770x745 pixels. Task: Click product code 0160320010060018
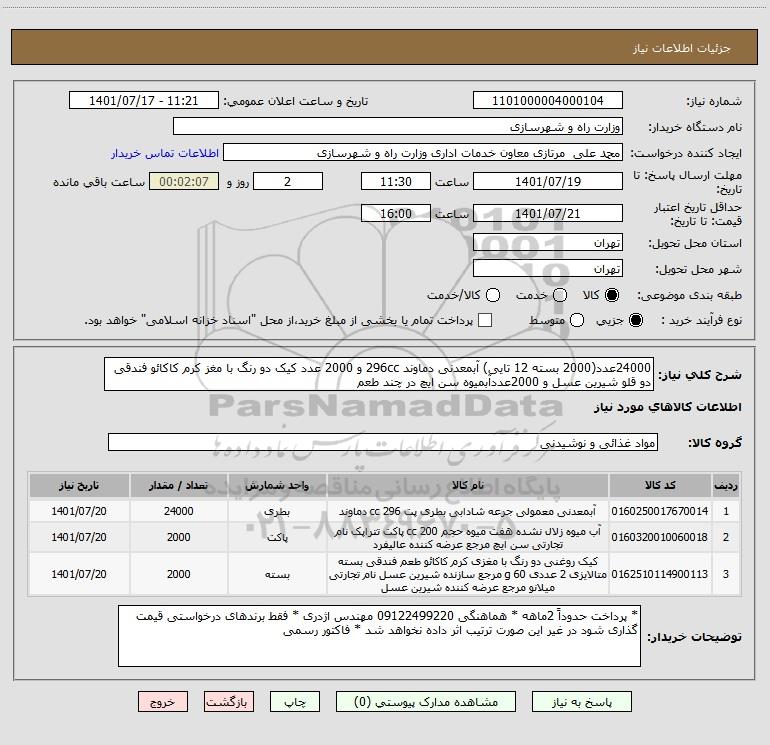[x=660, y=537]
